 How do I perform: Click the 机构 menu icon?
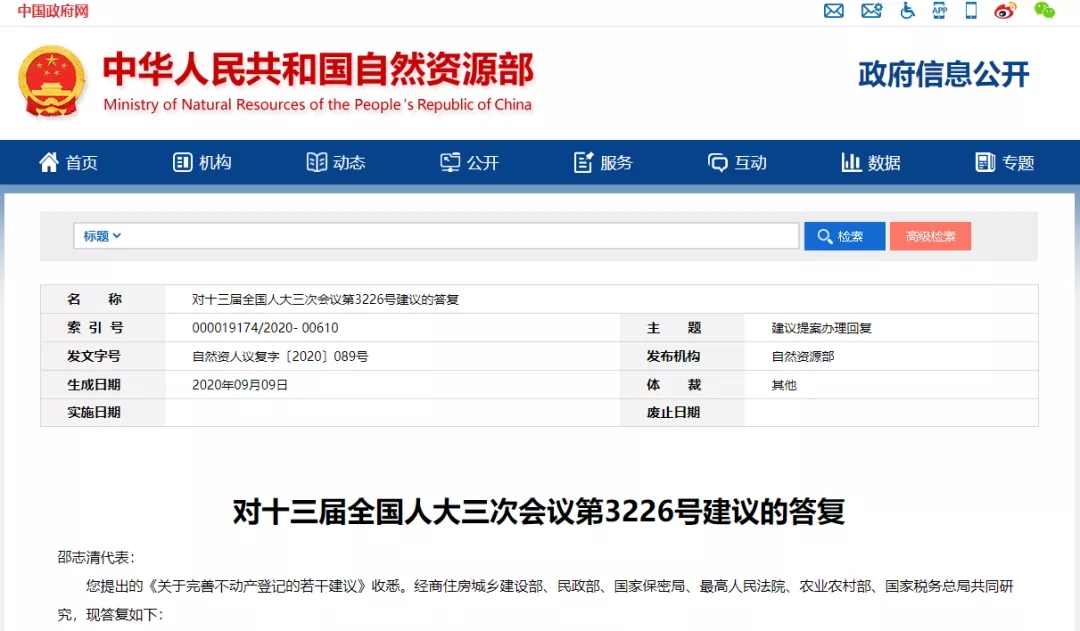pos(183,163)
